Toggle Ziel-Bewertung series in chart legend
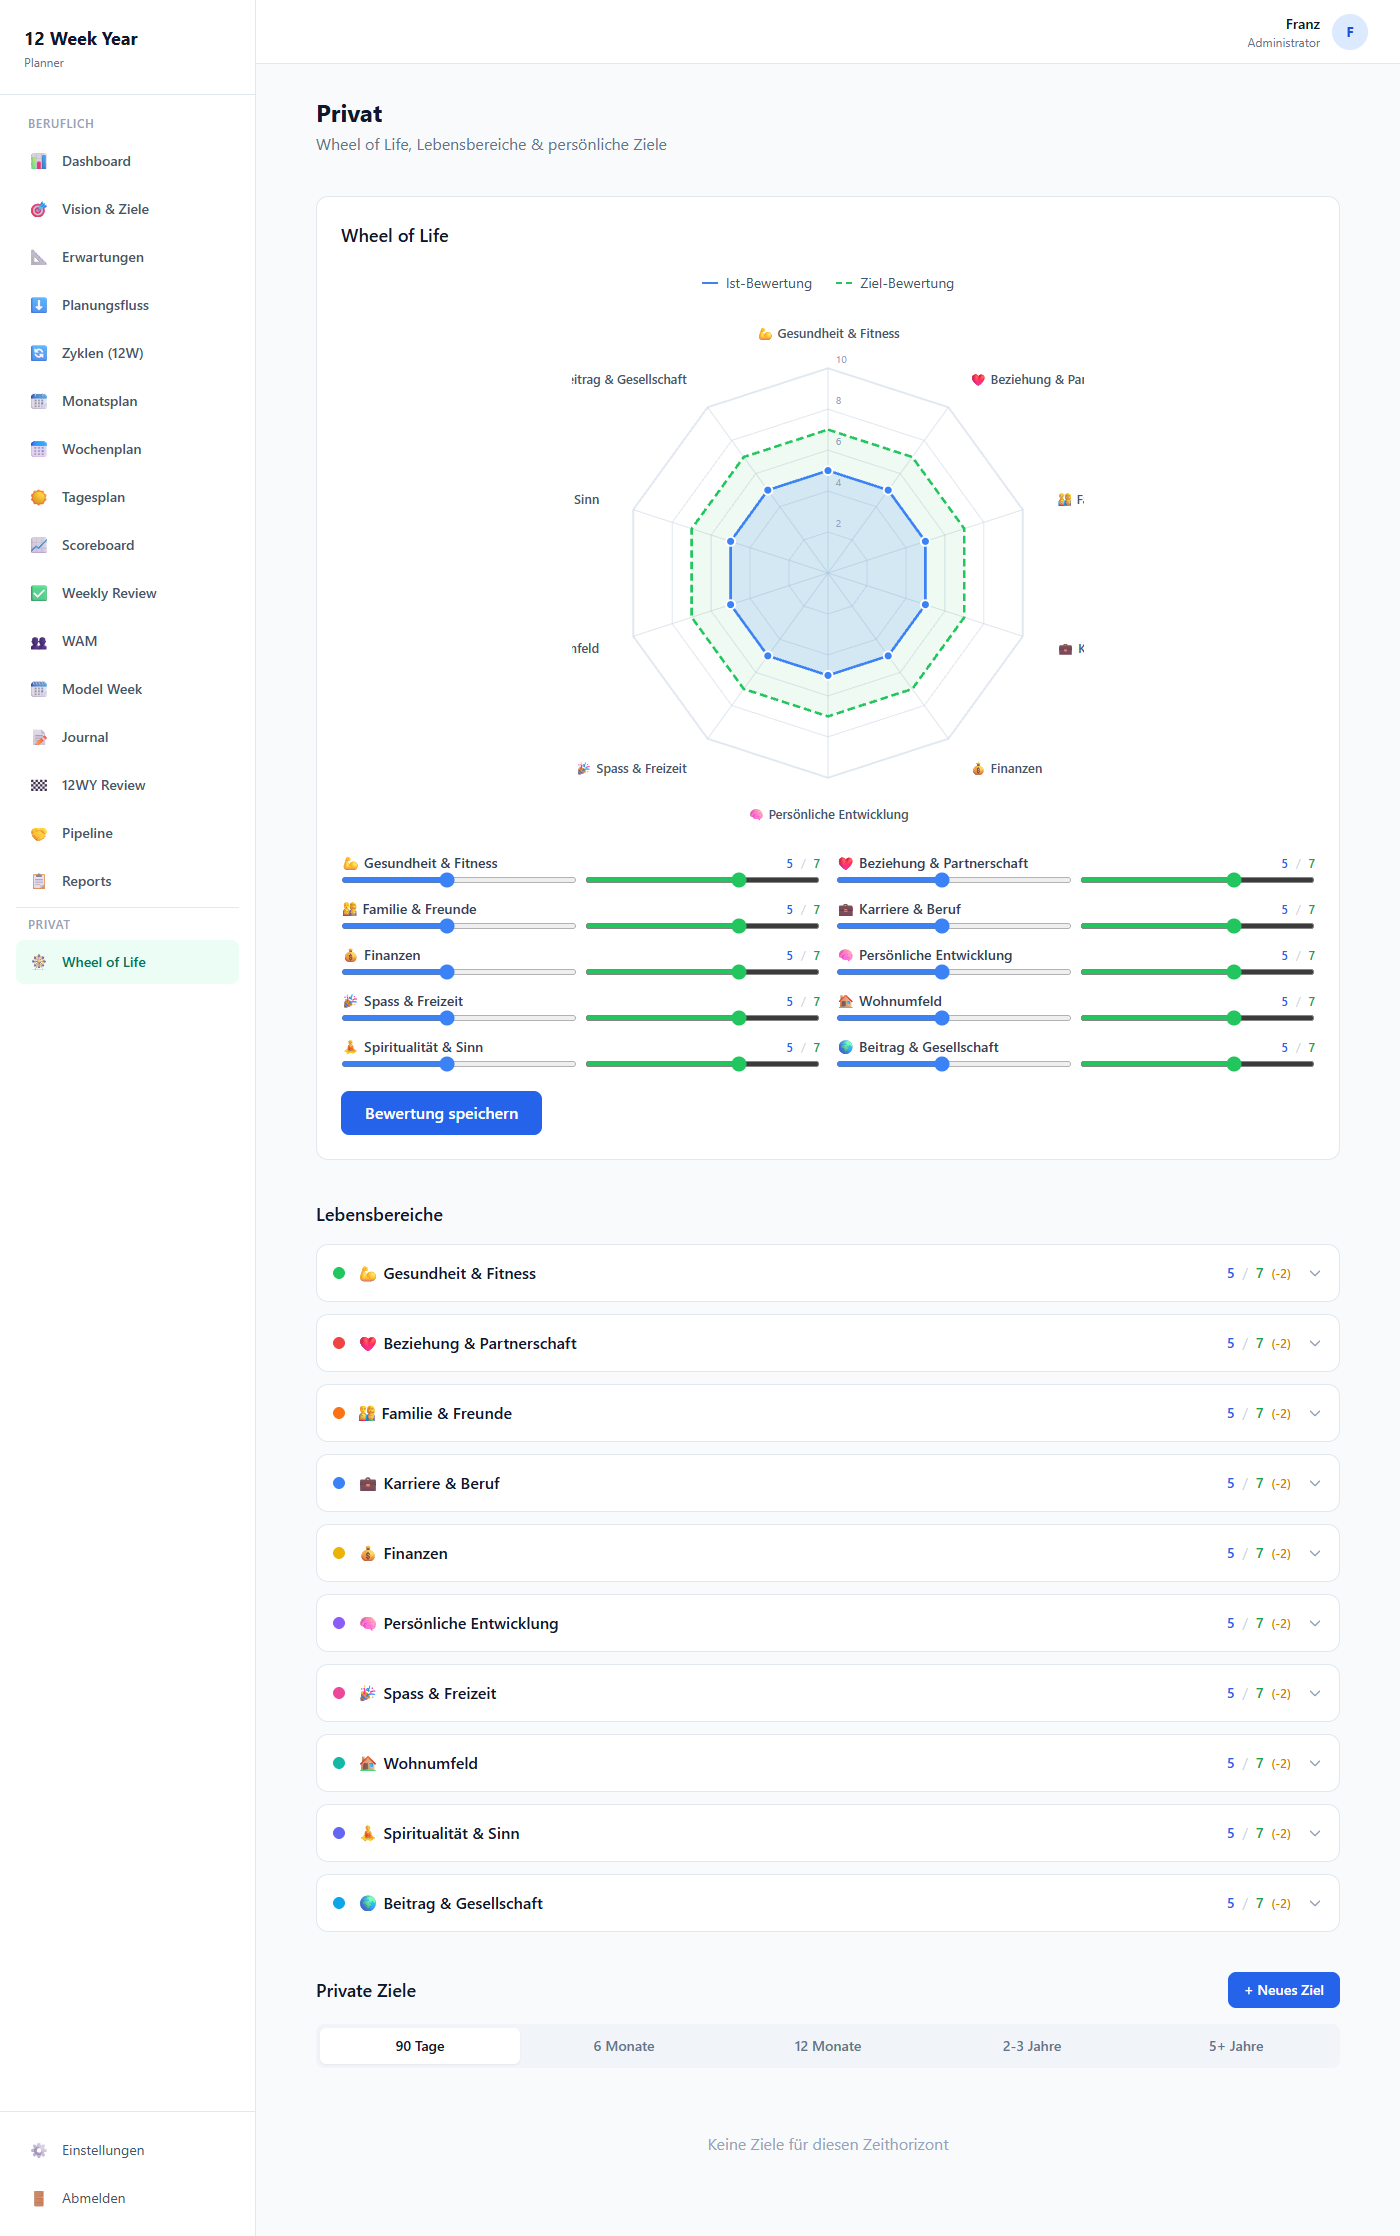 pos(895,284)
